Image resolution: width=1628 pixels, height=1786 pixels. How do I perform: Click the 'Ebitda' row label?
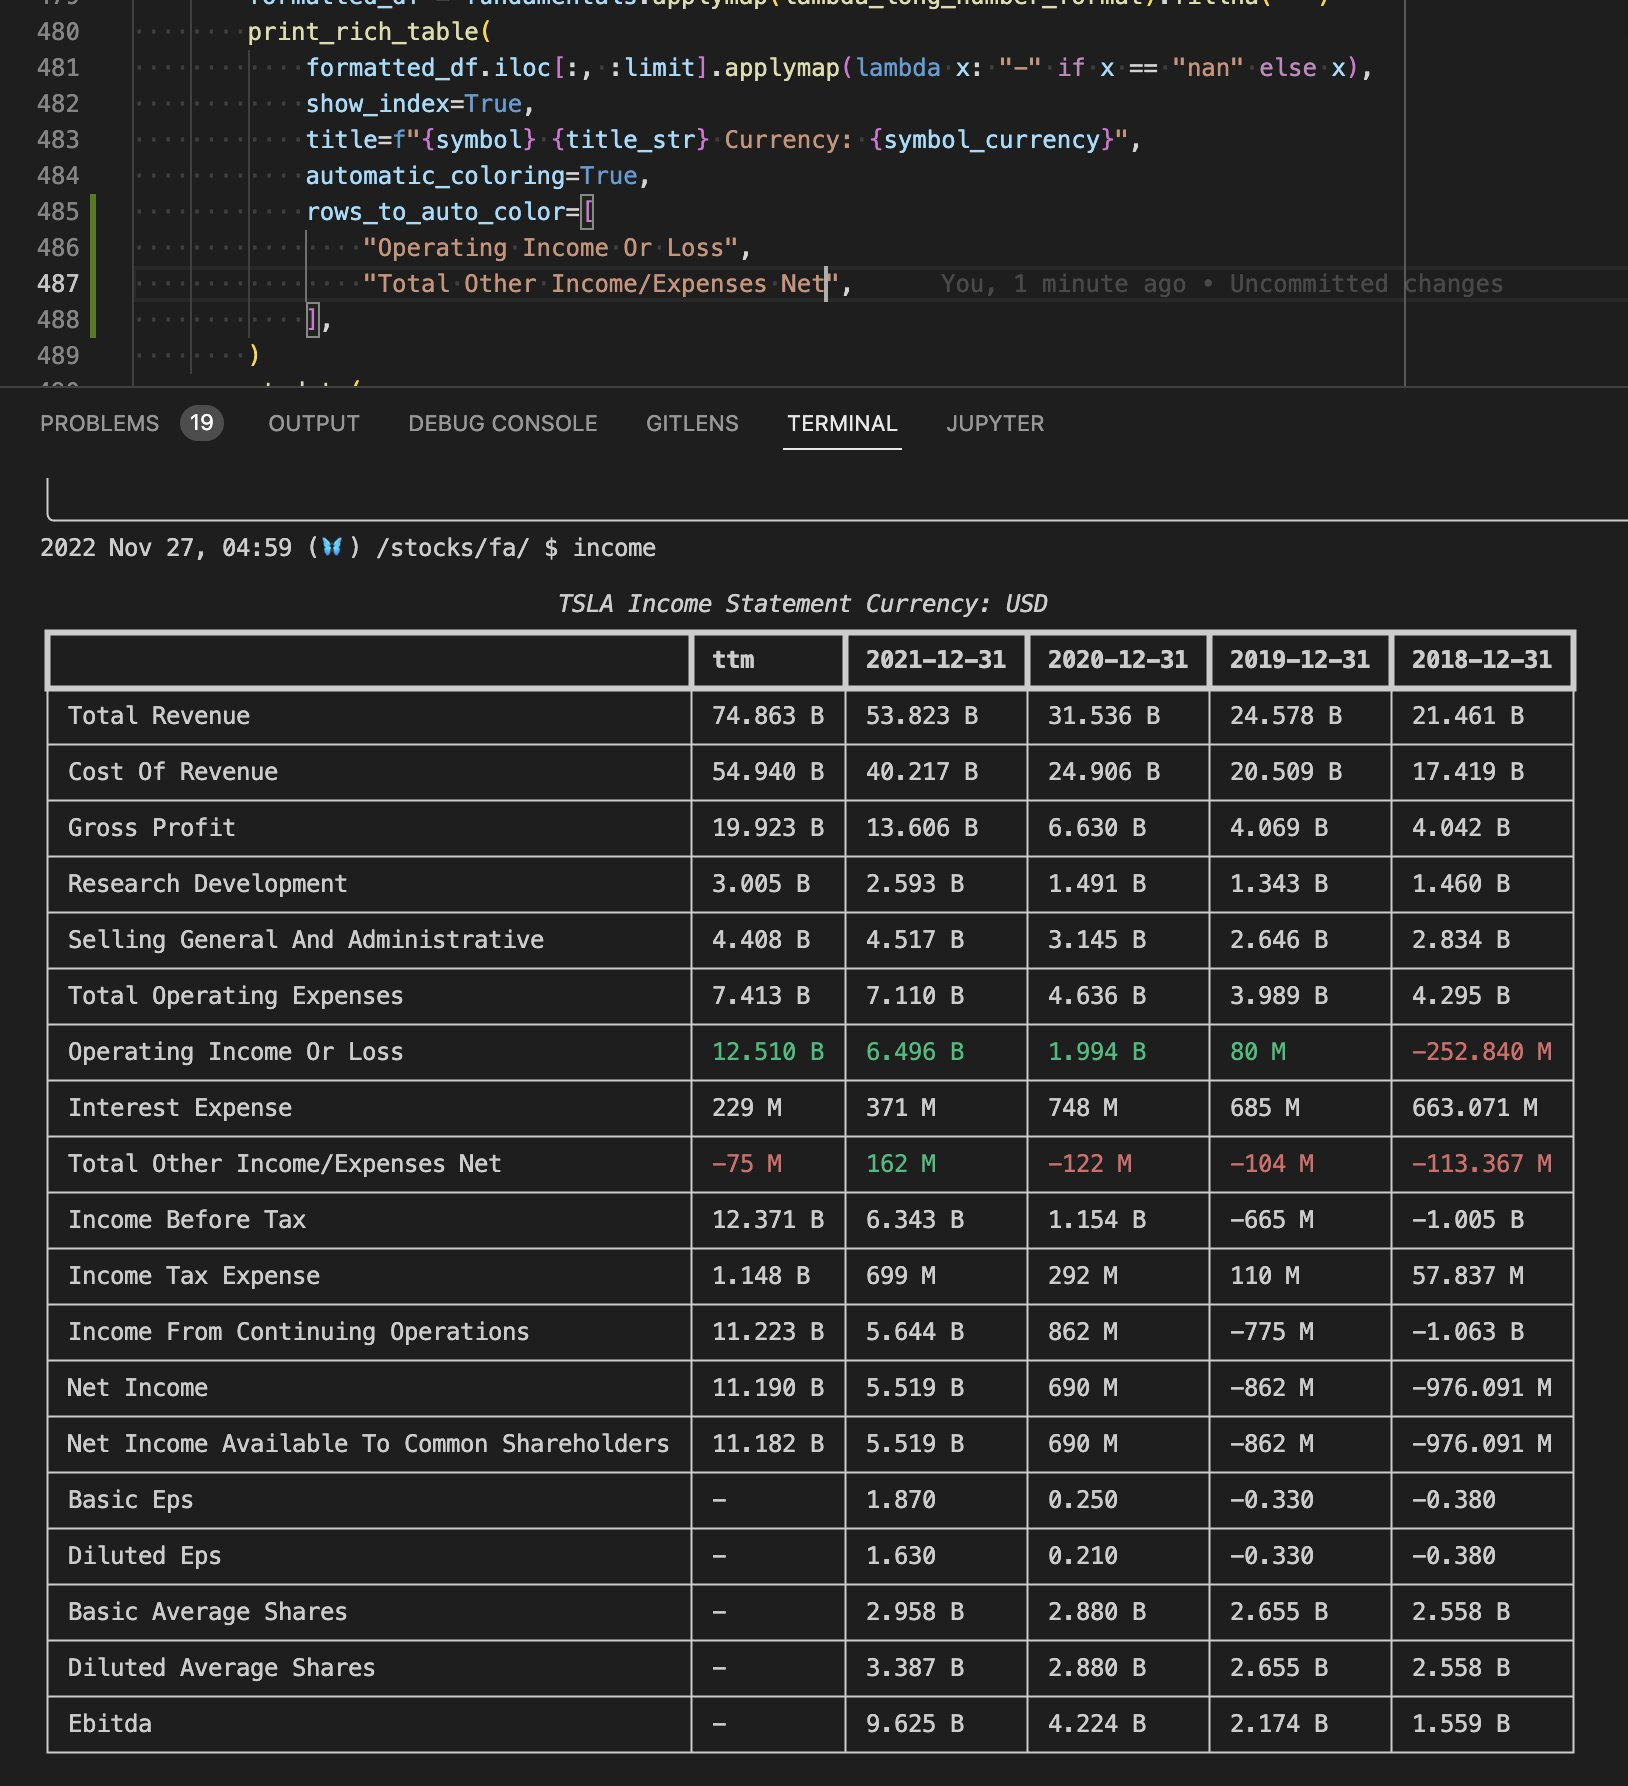(x=110, y=1724)
